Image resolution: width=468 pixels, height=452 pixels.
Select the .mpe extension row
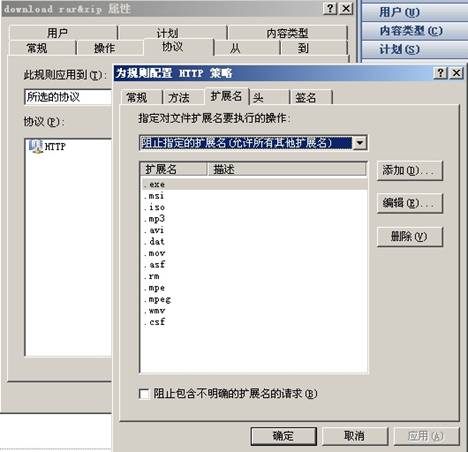[255, 287]
